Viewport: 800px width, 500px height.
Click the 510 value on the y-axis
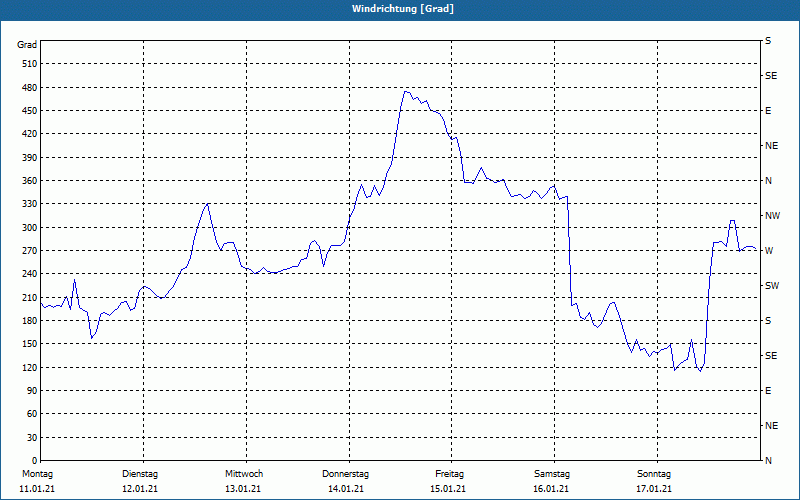click(x=30, y=64)
